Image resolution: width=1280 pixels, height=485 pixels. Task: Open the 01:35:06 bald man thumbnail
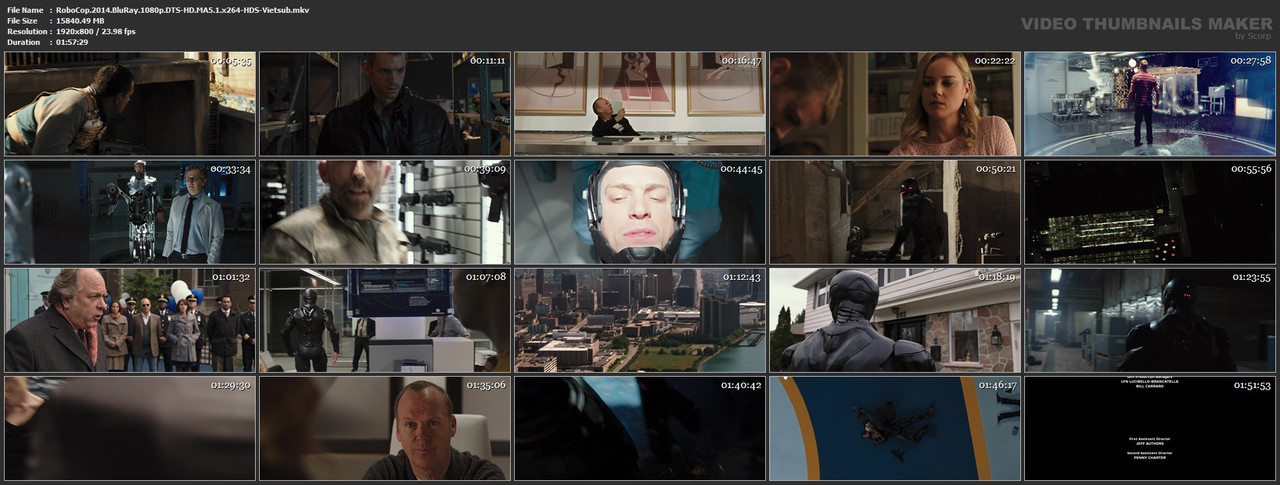tap(385, 428)
